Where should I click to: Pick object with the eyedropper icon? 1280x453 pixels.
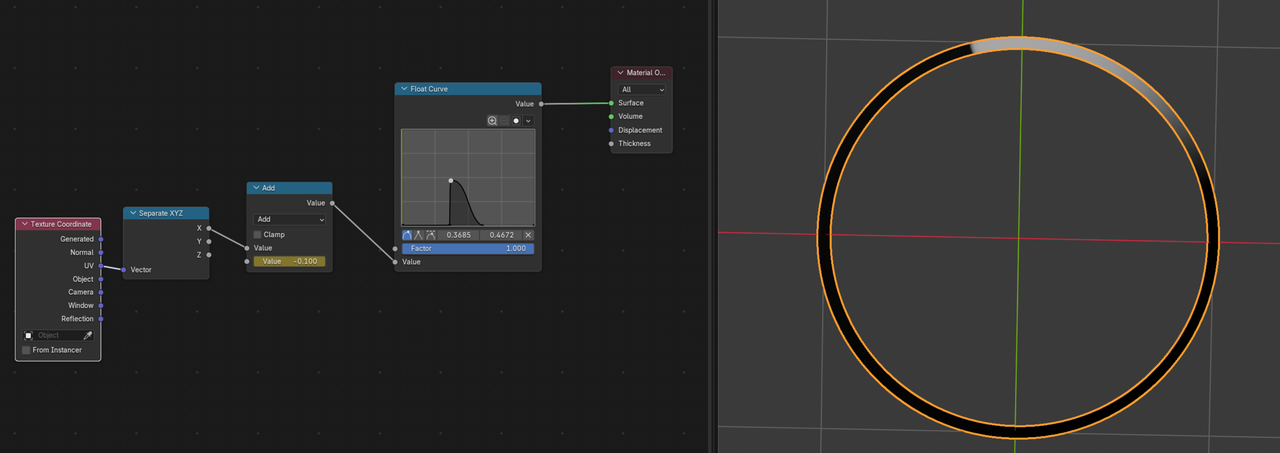pos(88,335)
